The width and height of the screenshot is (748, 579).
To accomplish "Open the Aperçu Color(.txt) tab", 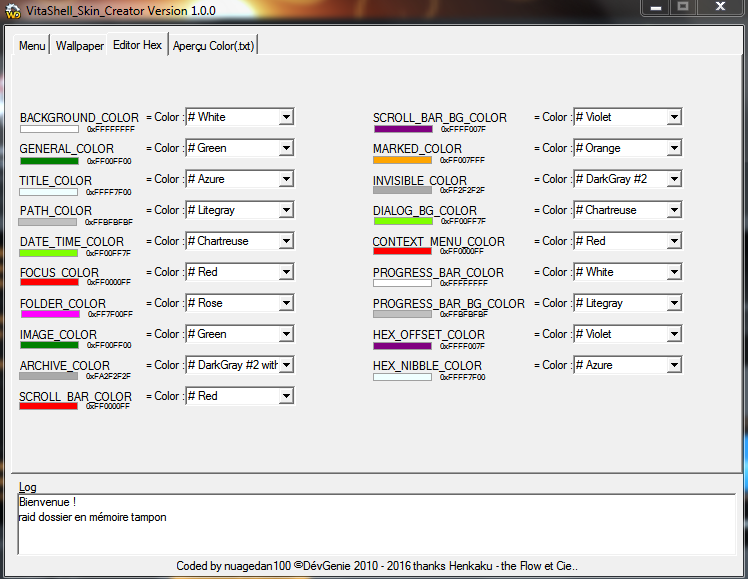I will point(213,46).
